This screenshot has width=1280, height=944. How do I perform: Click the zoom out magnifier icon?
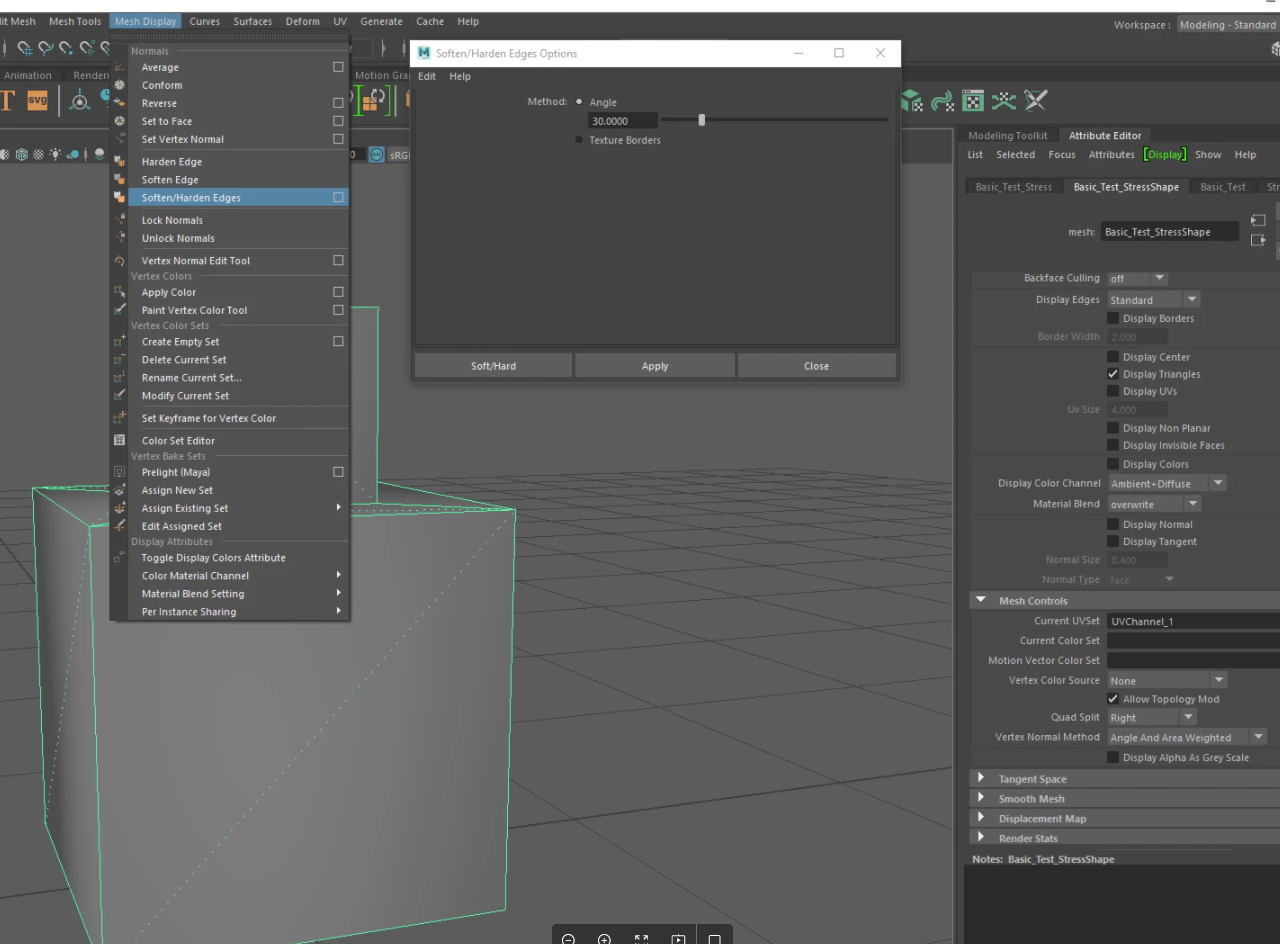click(x=568, y=939)
